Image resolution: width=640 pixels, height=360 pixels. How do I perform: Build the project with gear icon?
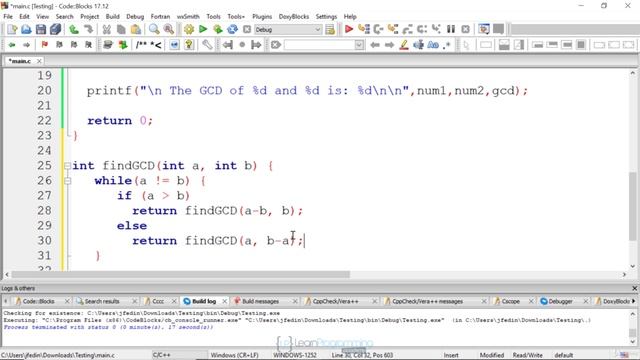point(189,29)
